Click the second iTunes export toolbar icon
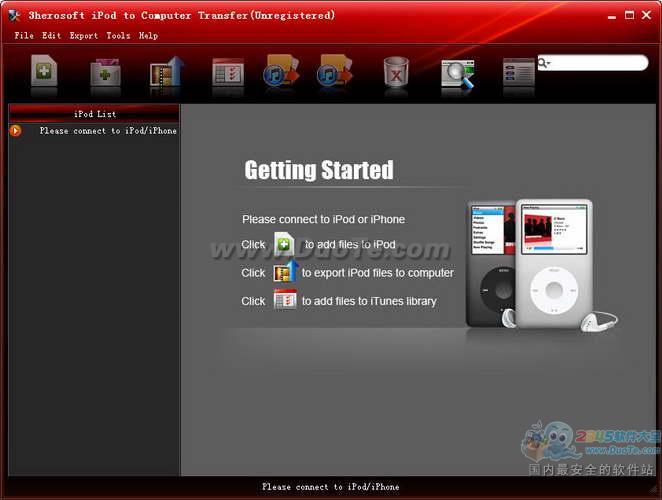This screenshot has height=500, width=662. pyautogui.click(x=334, y=71)
